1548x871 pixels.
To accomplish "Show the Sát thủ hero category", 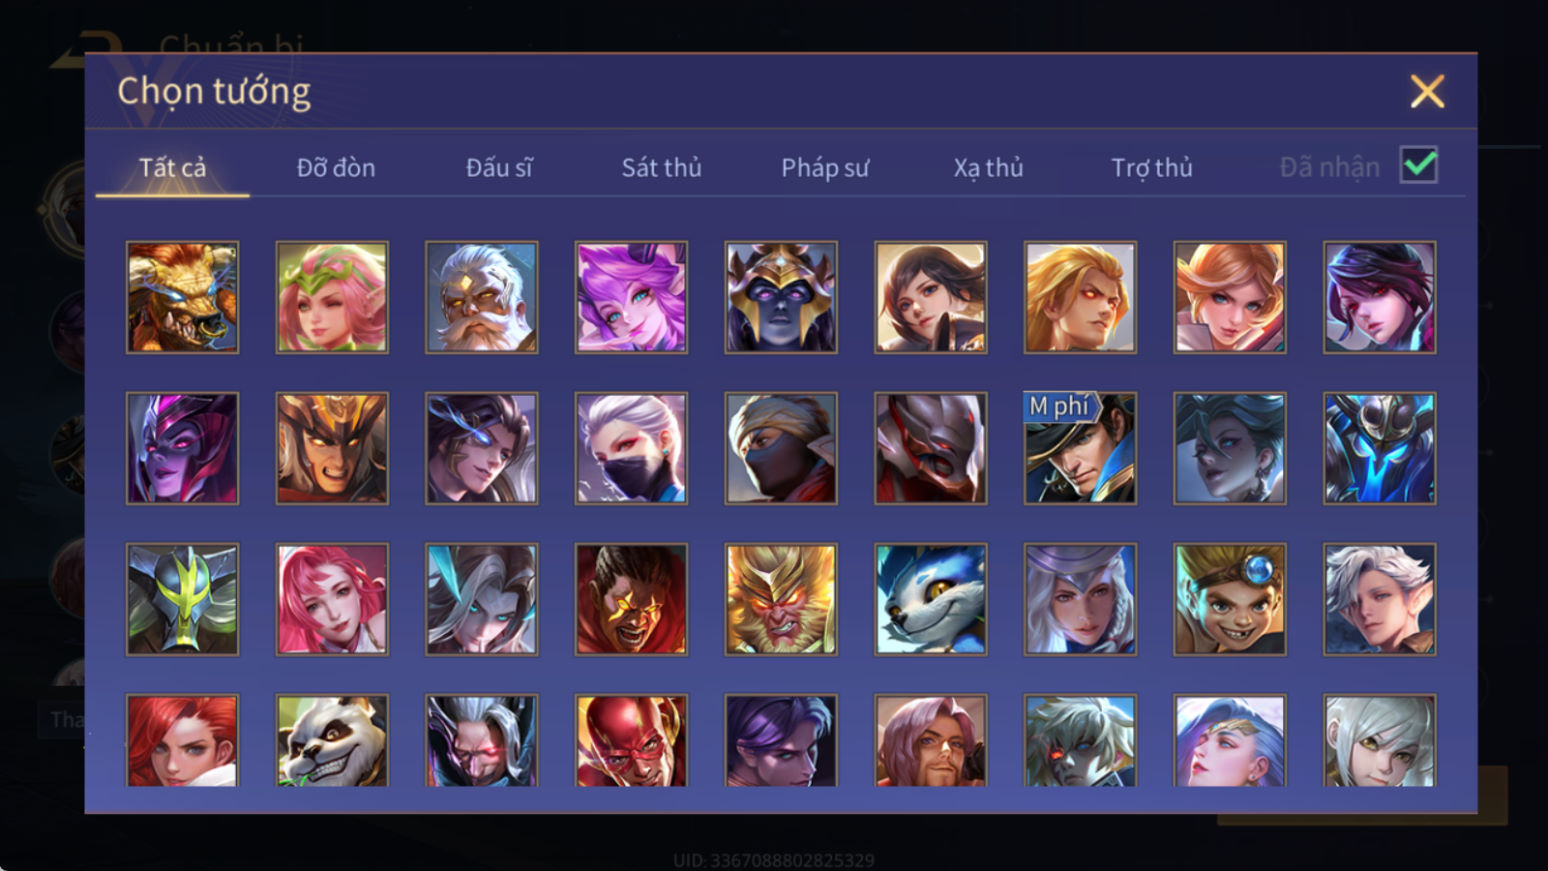I will [661, 167].
